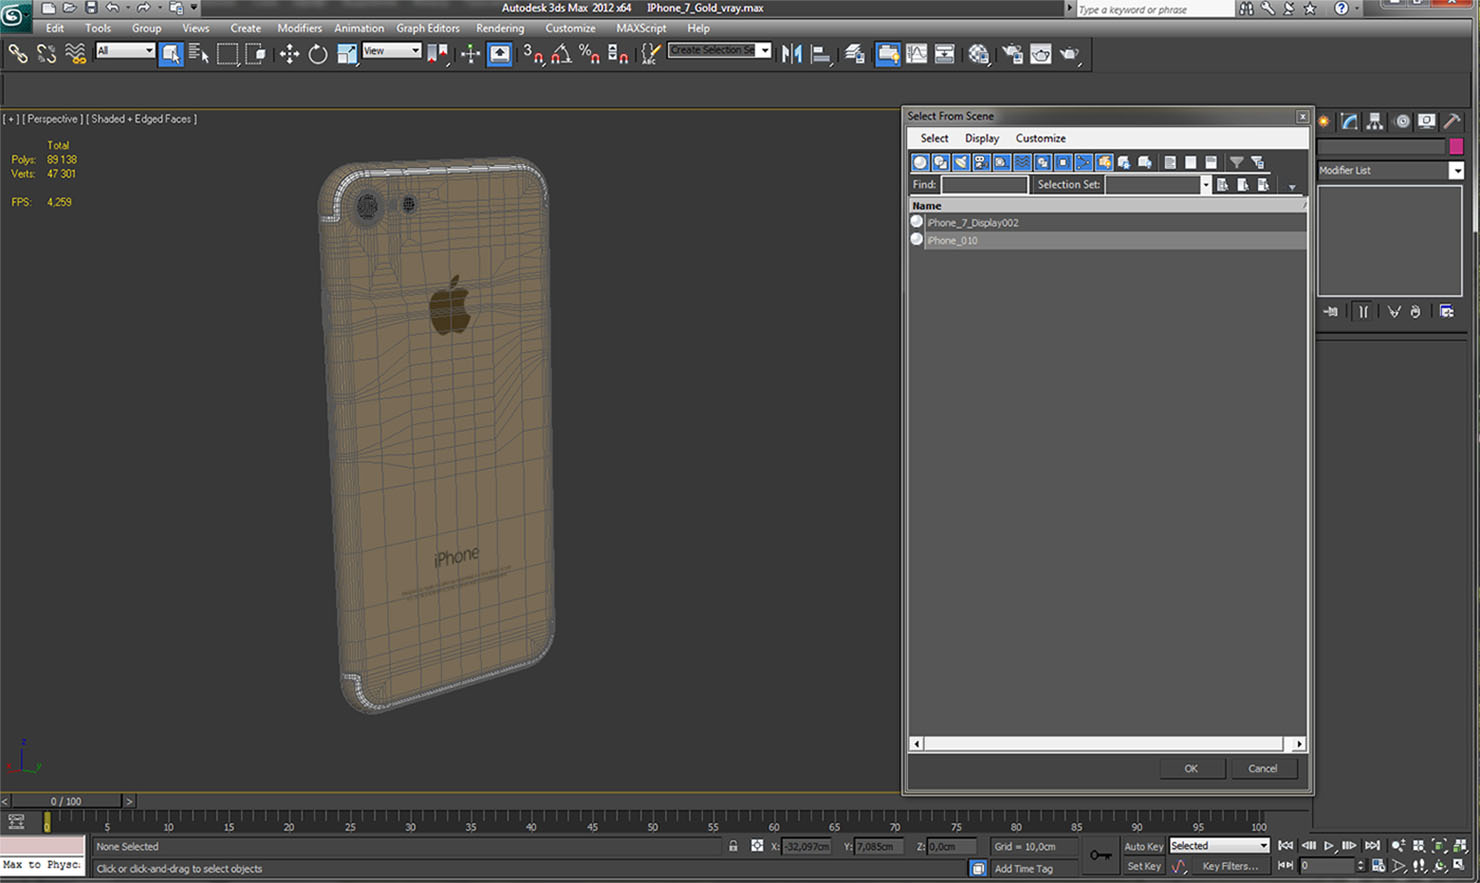Open the reference coordinate system View dropdown
Image resolution: width=1480 pixels, height=883 pixels.
tap(391, 50)
